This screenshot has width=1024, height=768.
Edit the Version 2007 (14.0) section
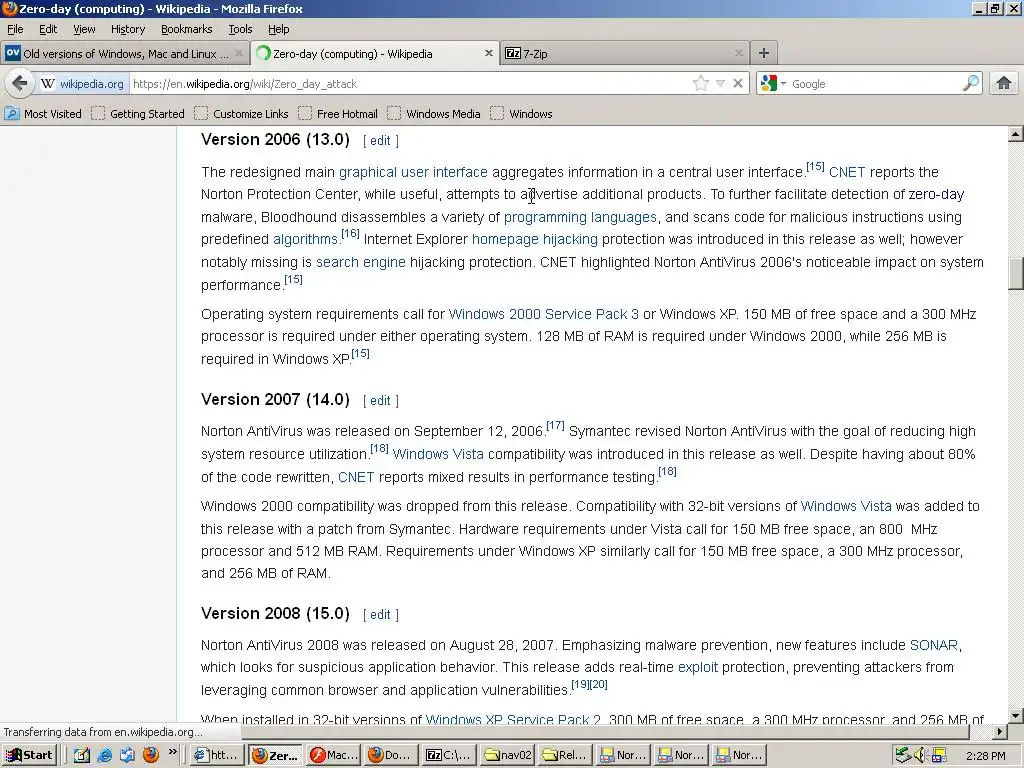[x=380, y=400]
